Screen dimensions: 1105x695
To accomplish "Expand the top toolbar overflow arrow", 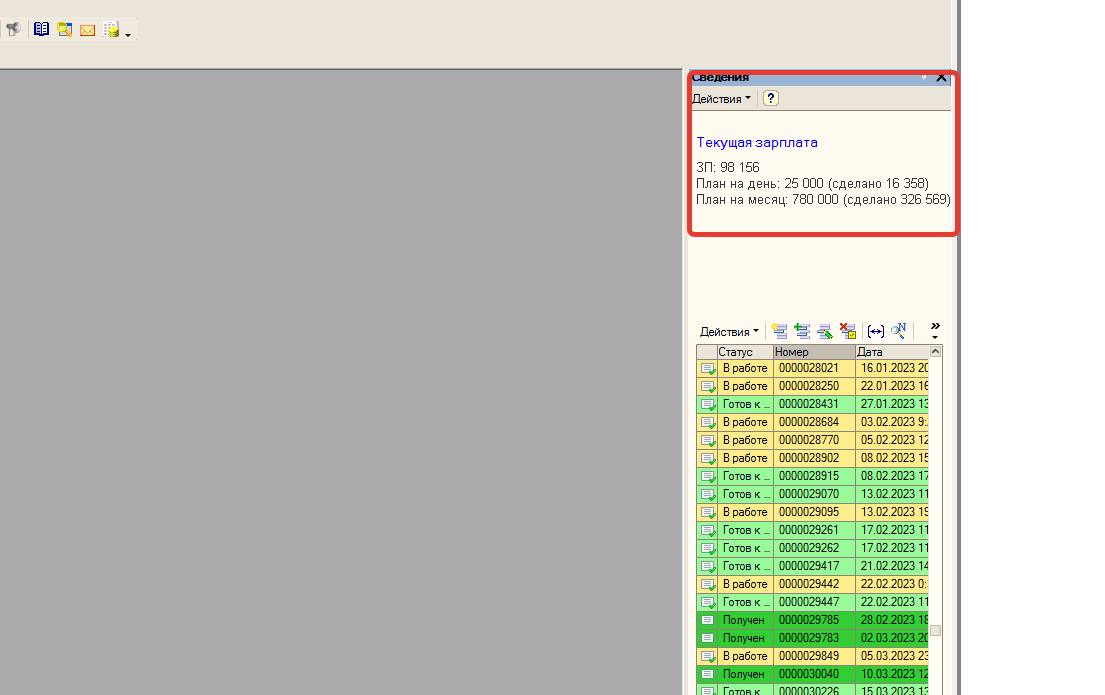I will 128,35.
